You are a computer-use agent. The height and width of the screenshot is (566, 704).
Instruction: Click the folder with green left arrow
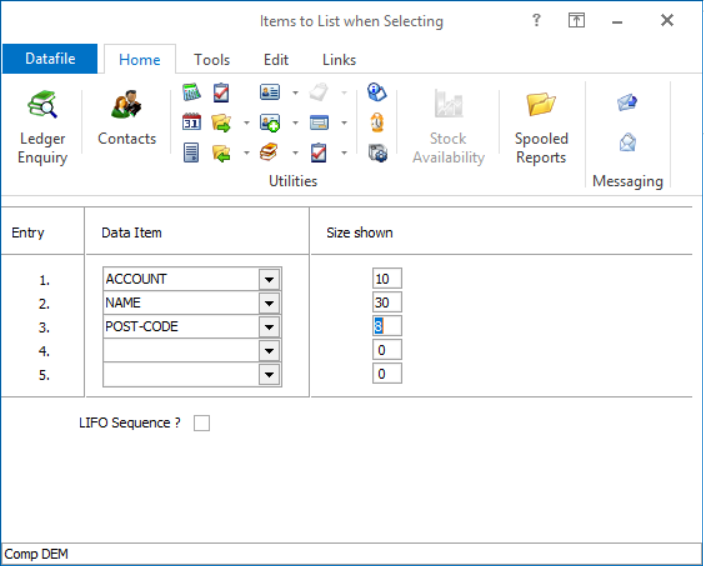(x=221, y=154)
